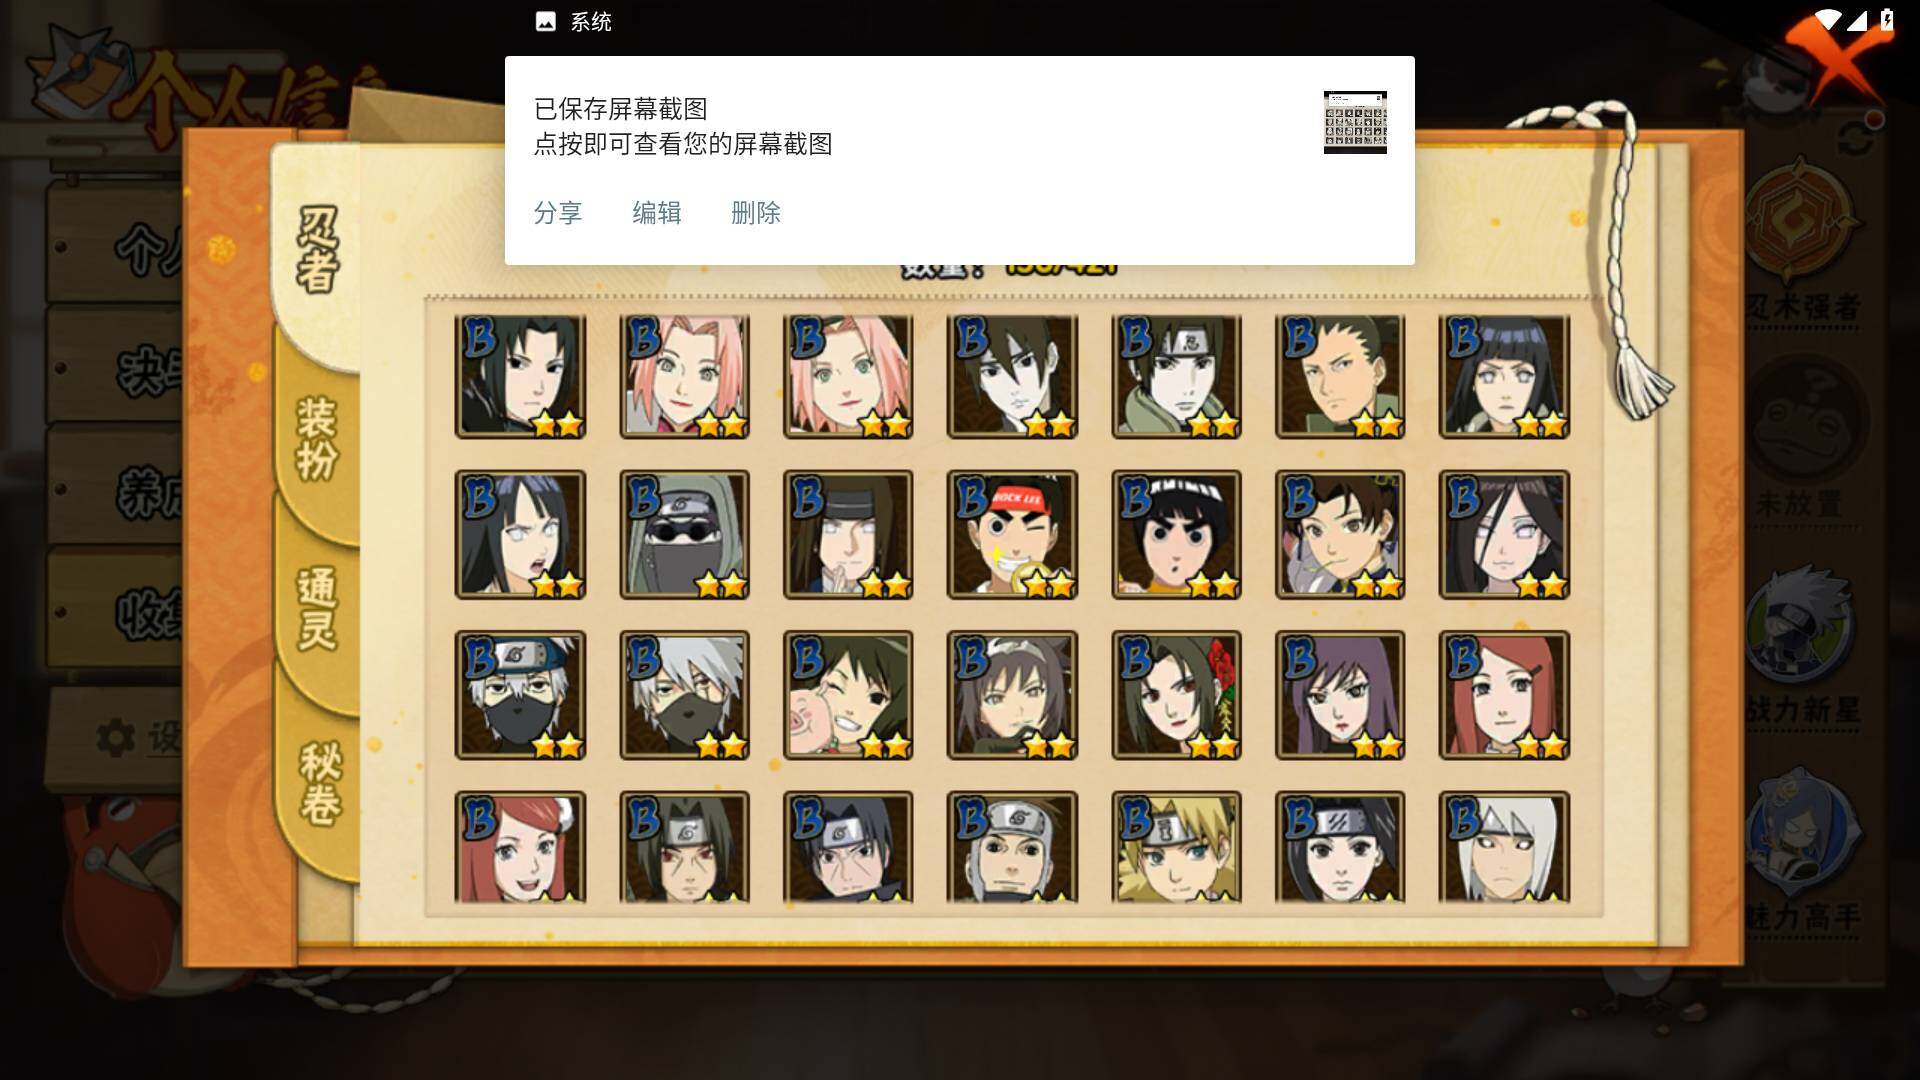
Task: Choose Rock Lee winking portrait with red headband
Action: (1012, 535)
